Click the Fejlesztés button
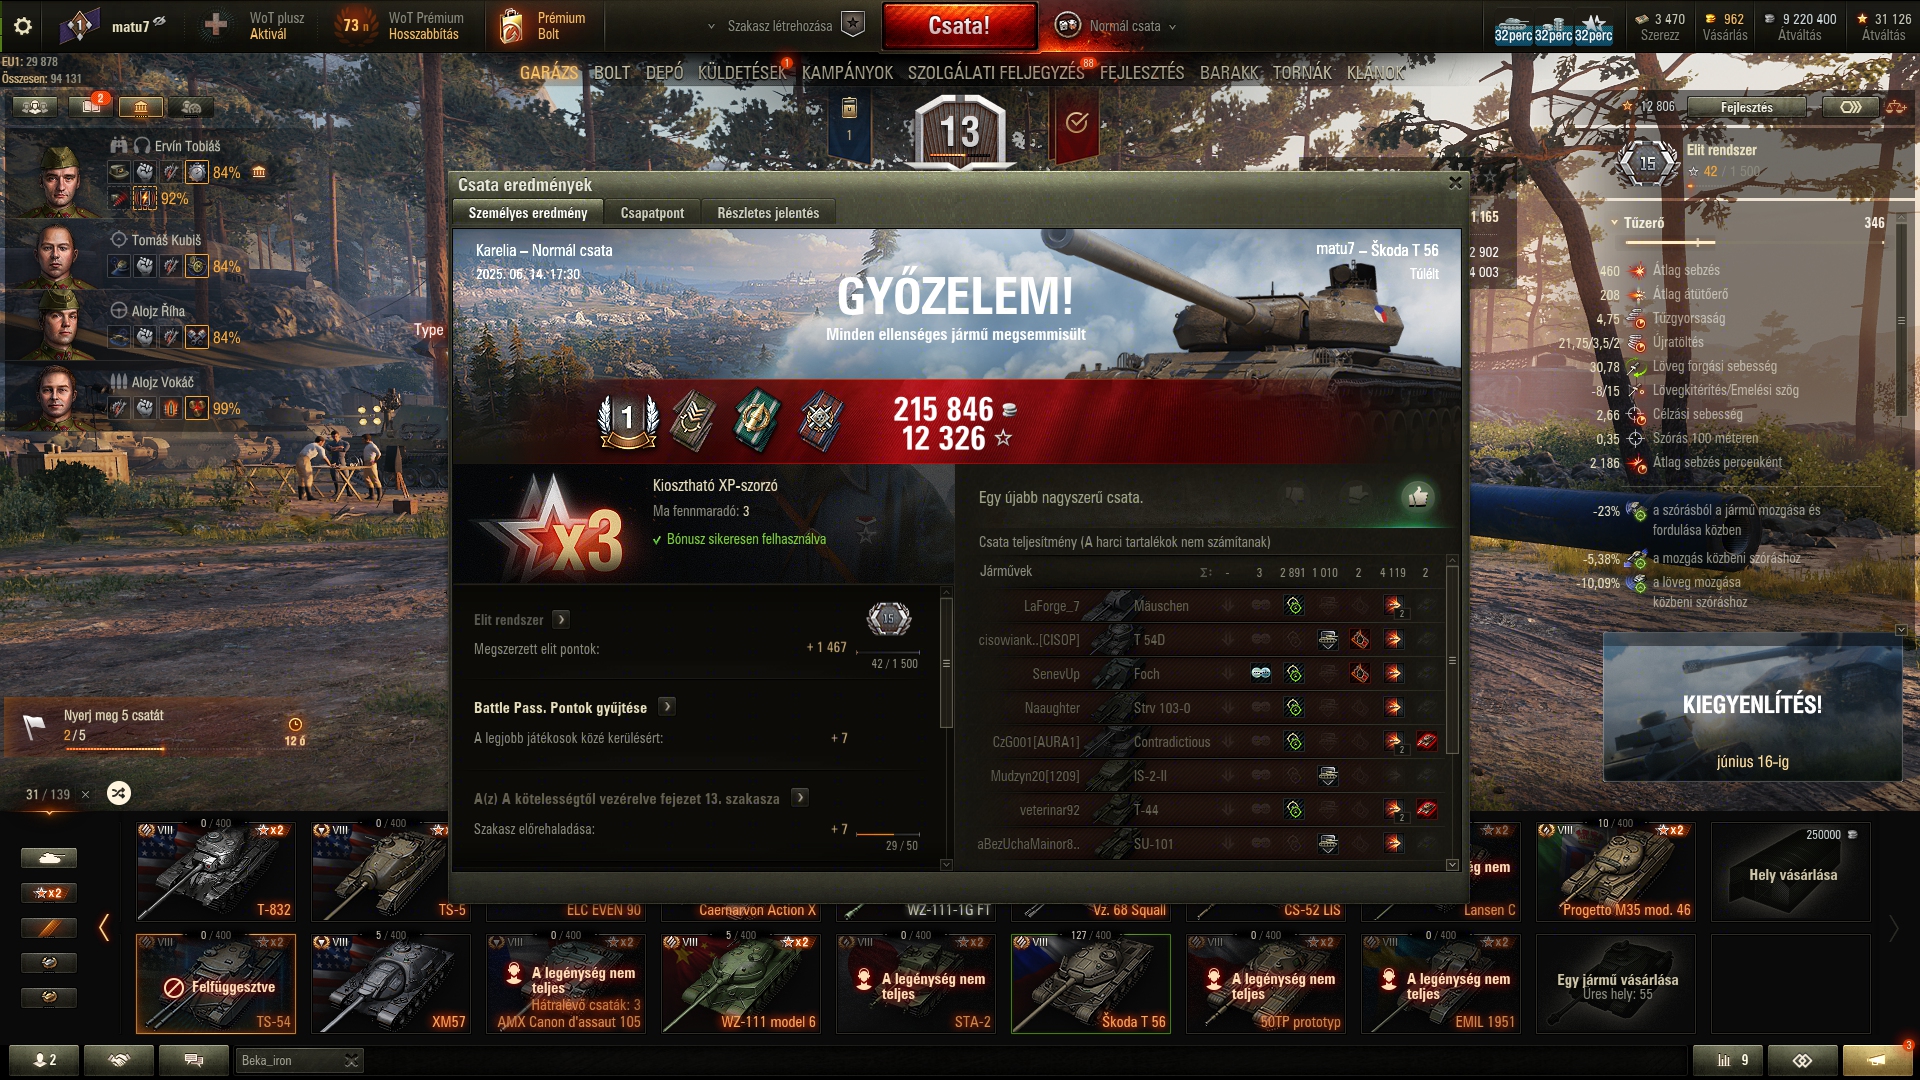This screenshot has height=1080, width=1920. point(1746,107)
